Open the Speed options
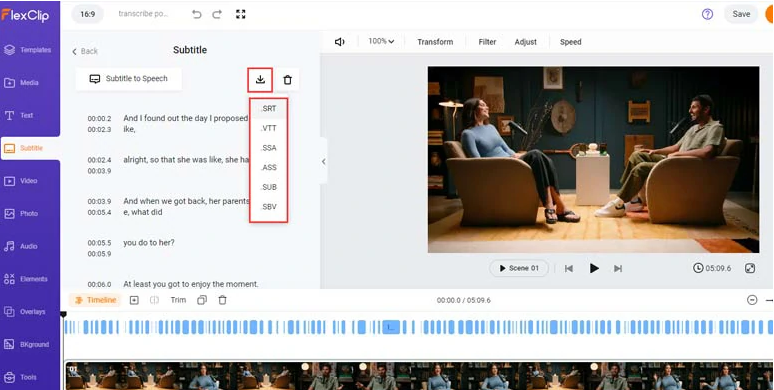The height and width of the screenshot is (390, 774). tap(570, 42)
